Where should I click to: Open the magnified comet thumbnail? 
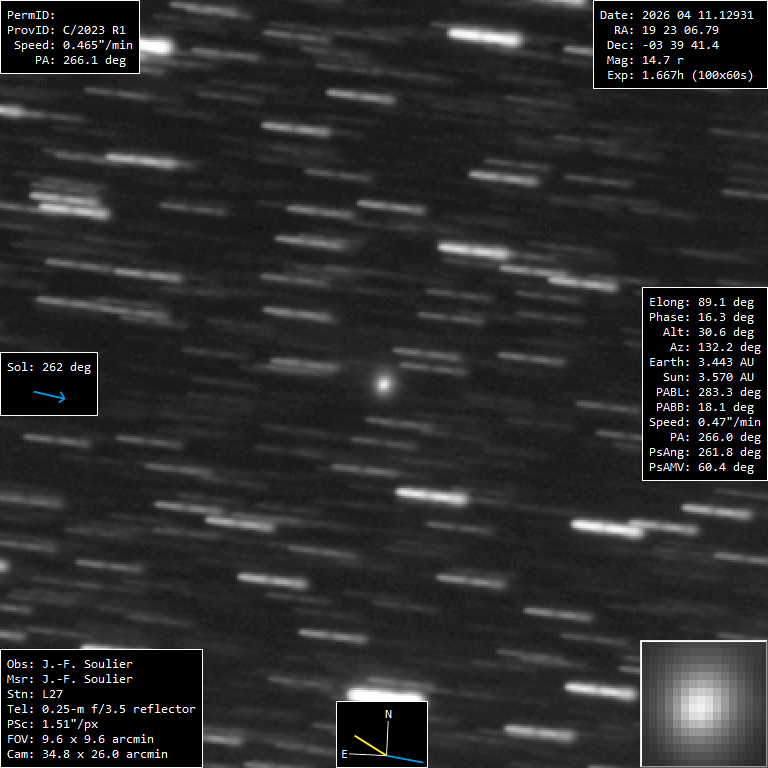coord(703,703)
